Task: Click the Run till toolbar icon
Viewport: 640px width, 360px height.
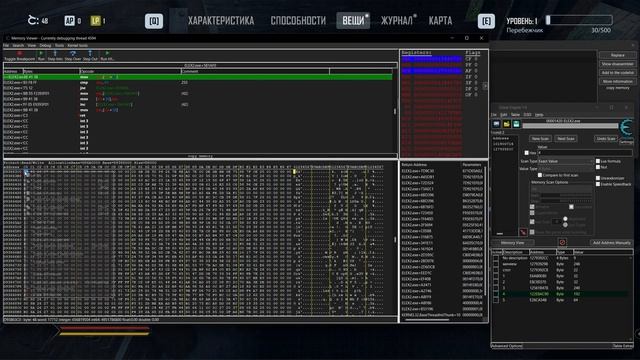Action: (x=107, y=53)
